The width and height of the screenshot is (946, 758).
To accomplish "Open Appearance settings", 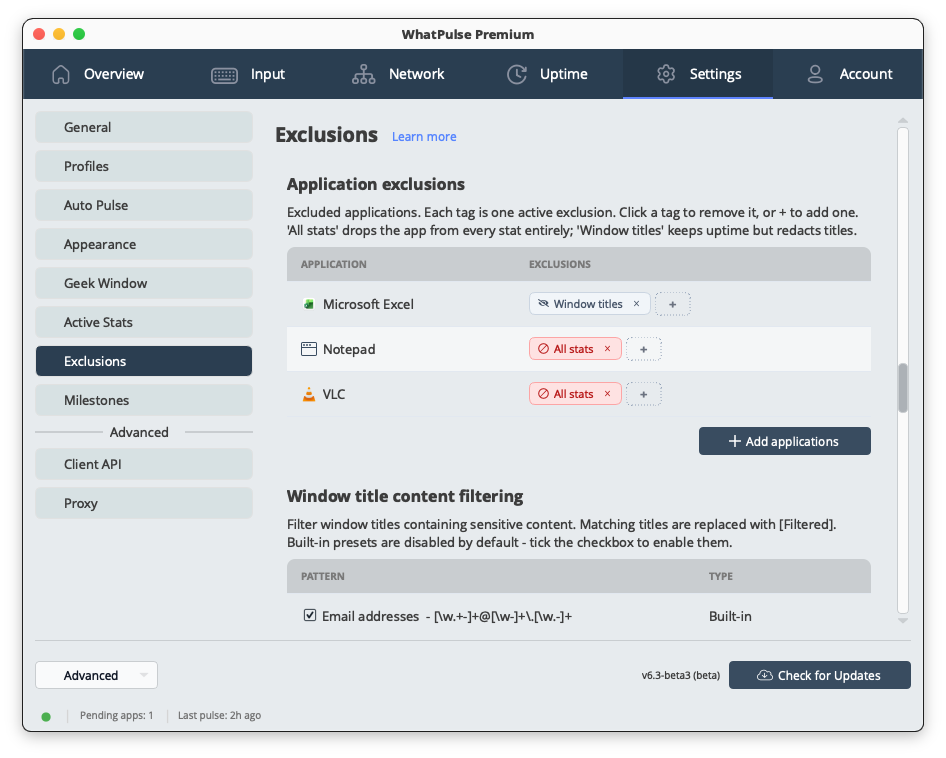I will point(144,244).
